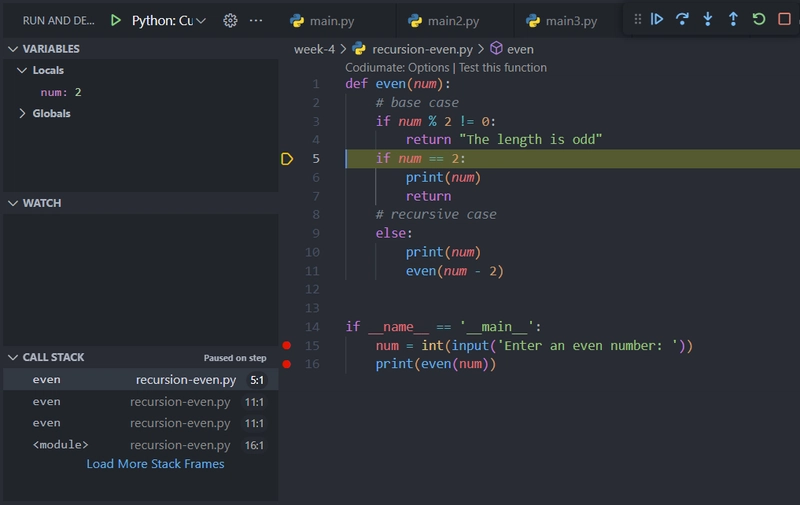Click the return "The length is odd" line
The width and height of the screenshot is (800, 505).
504,140
